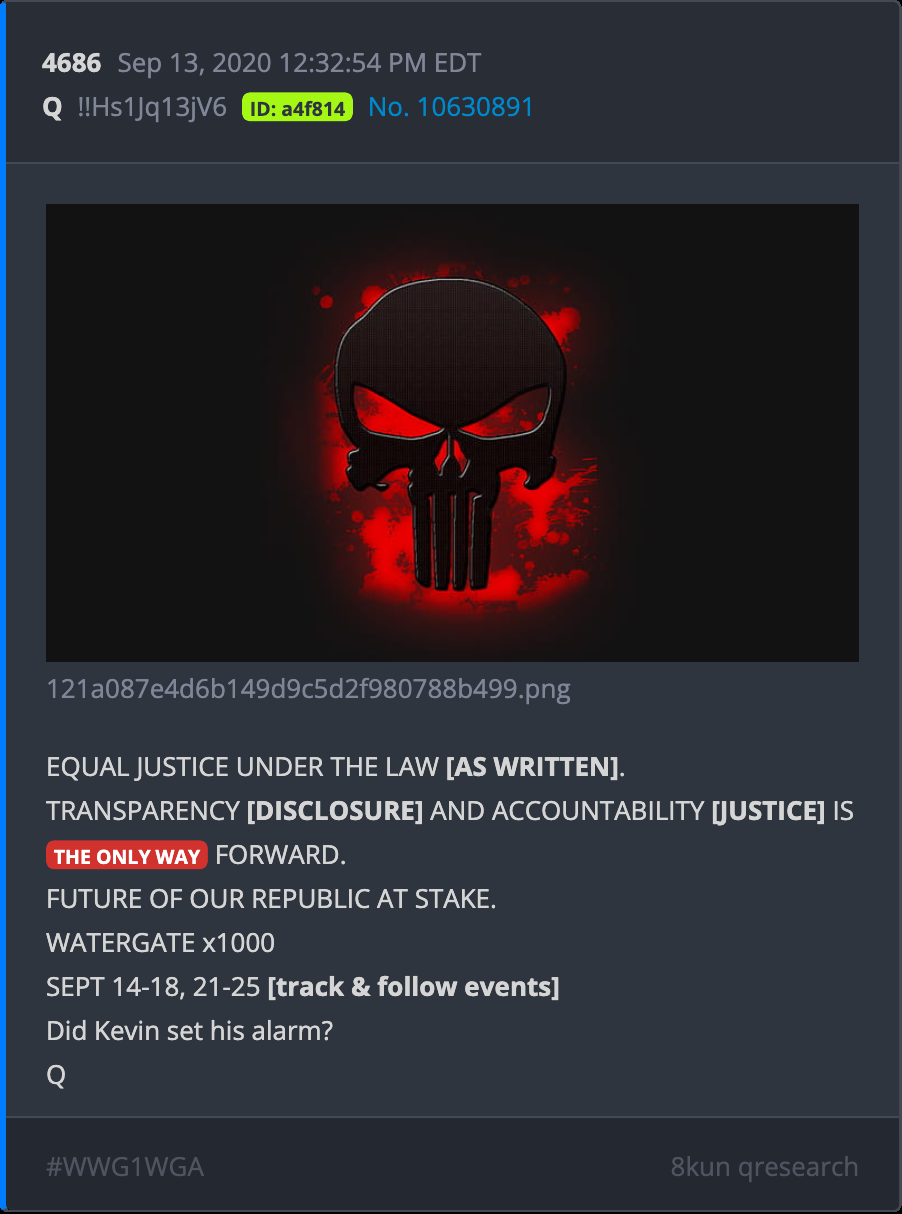The height and width of the screenshot is (1214, 902).
Task: Click the Did Kevin set his alarm line
Action: [189, 1031]
